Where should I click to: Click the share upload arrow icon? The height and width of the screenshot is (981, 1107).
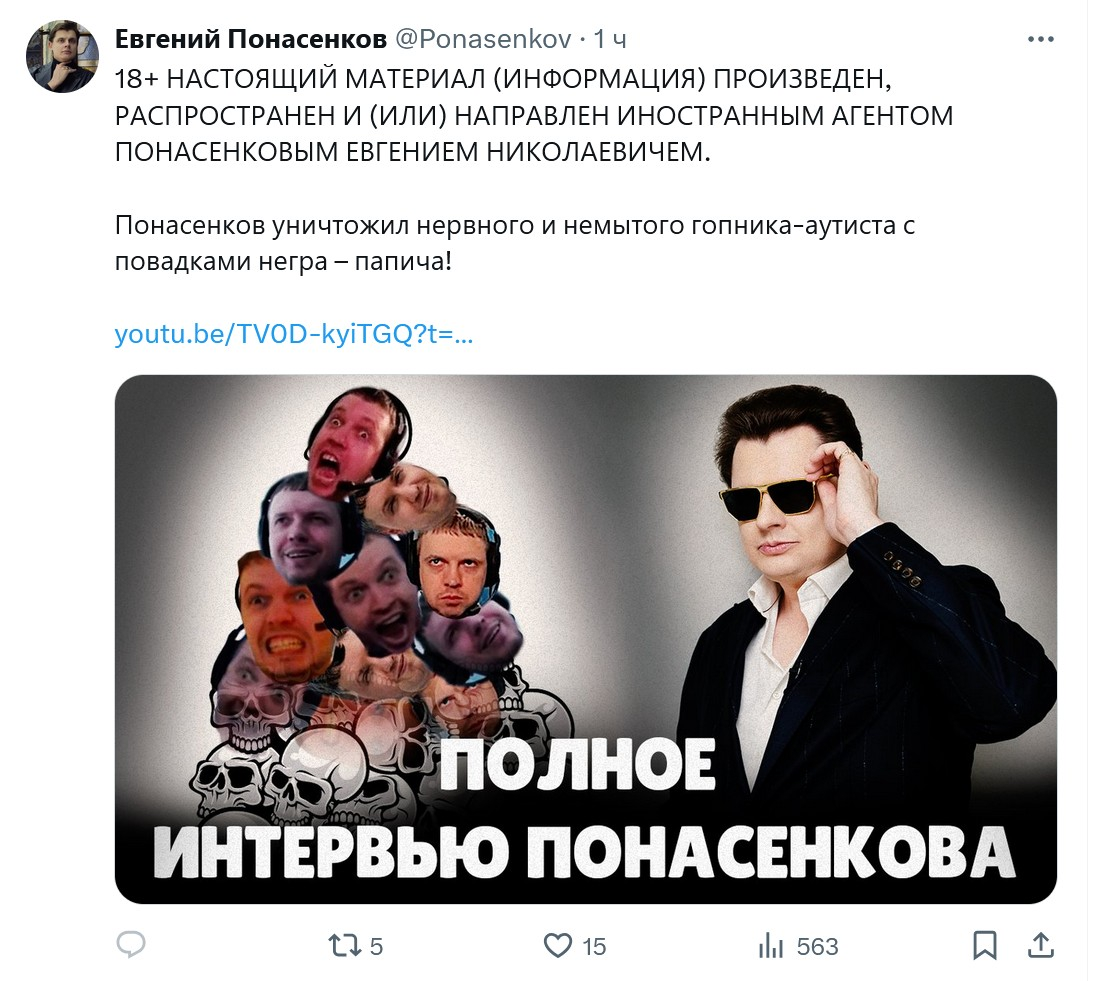[x=1041, y=946]
